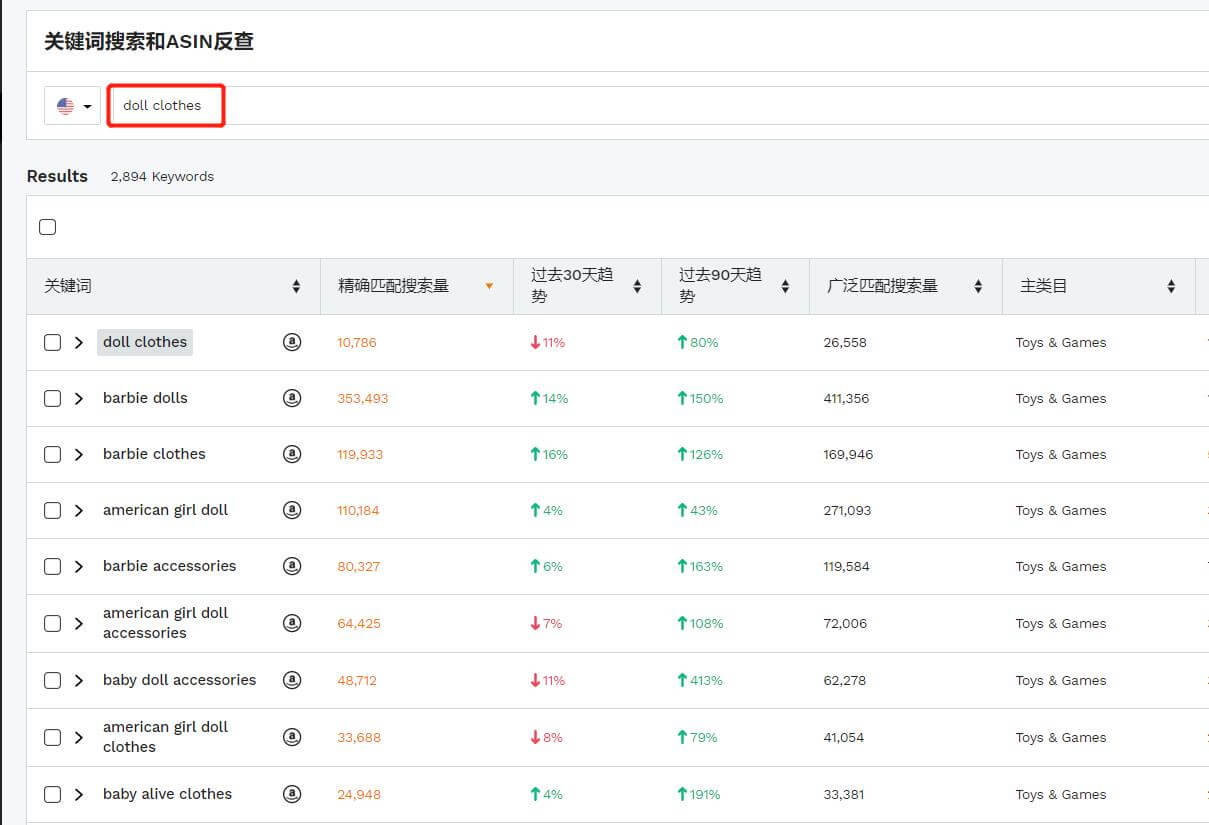Click exact search volume 353,493
The image size is (1209, 825).
click(x=362, y=398)
